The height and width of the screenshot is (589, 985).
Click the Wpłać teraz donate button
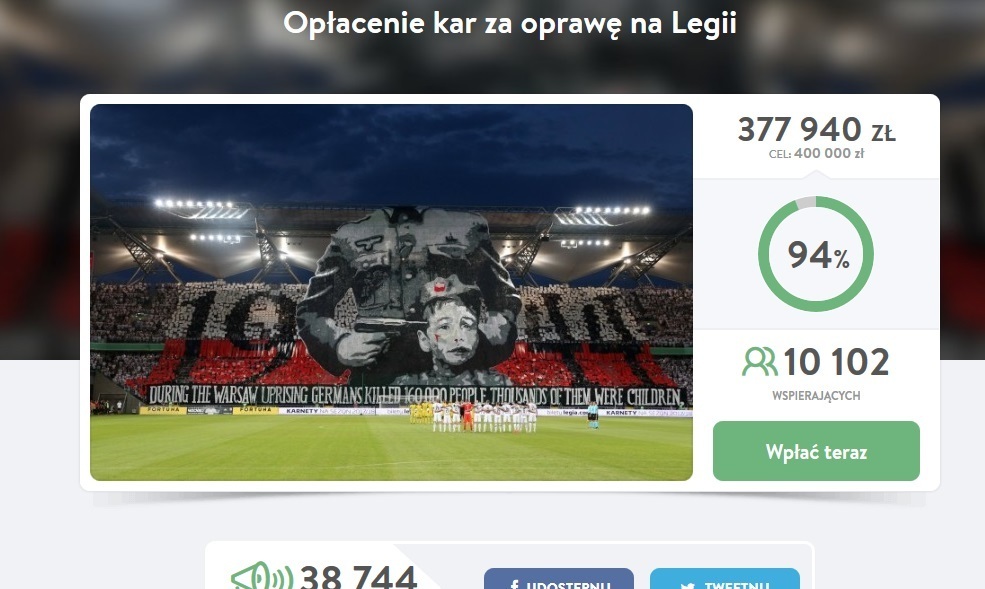816,451
